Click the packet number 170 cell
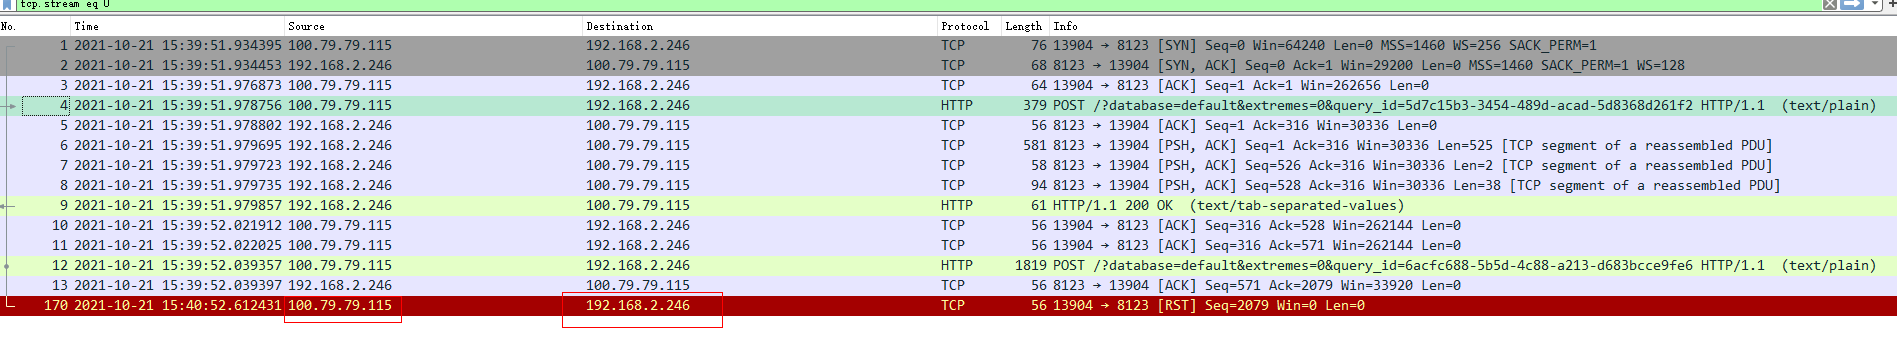This screenshot has width=1897, height=362. [56, 305]
